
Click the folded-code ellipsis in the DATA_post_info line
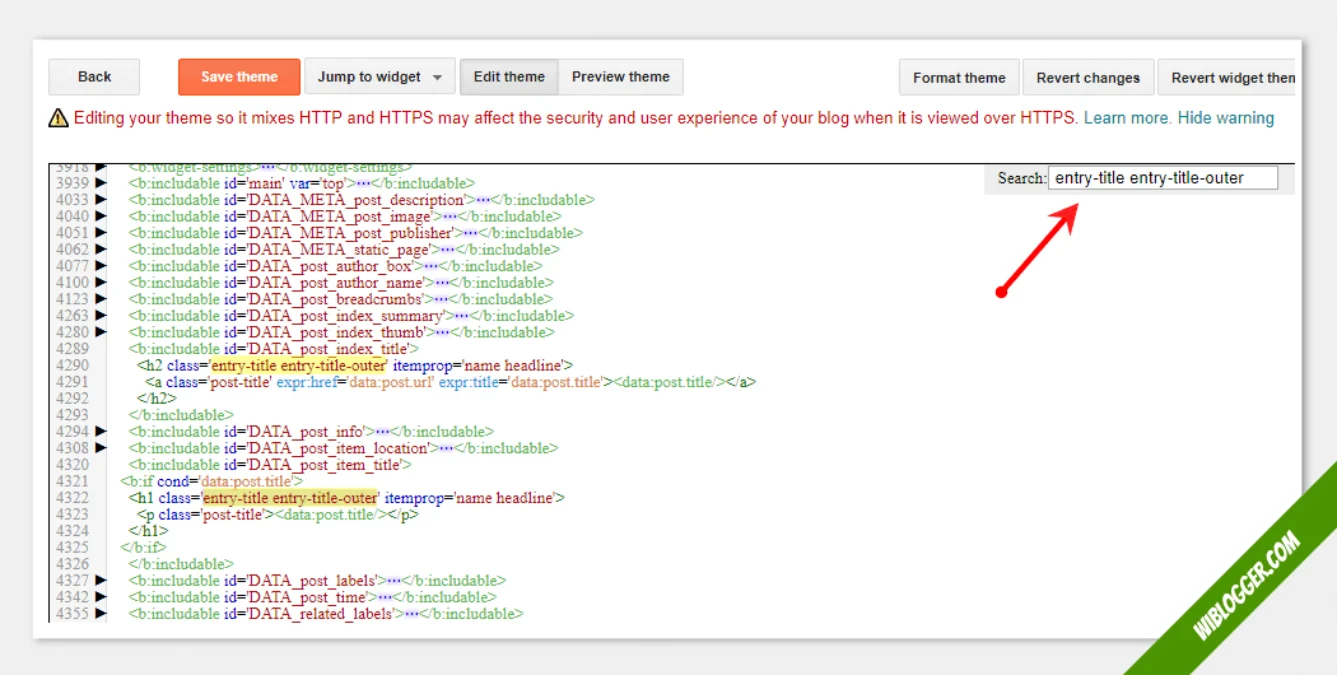[x=382, y=432]
